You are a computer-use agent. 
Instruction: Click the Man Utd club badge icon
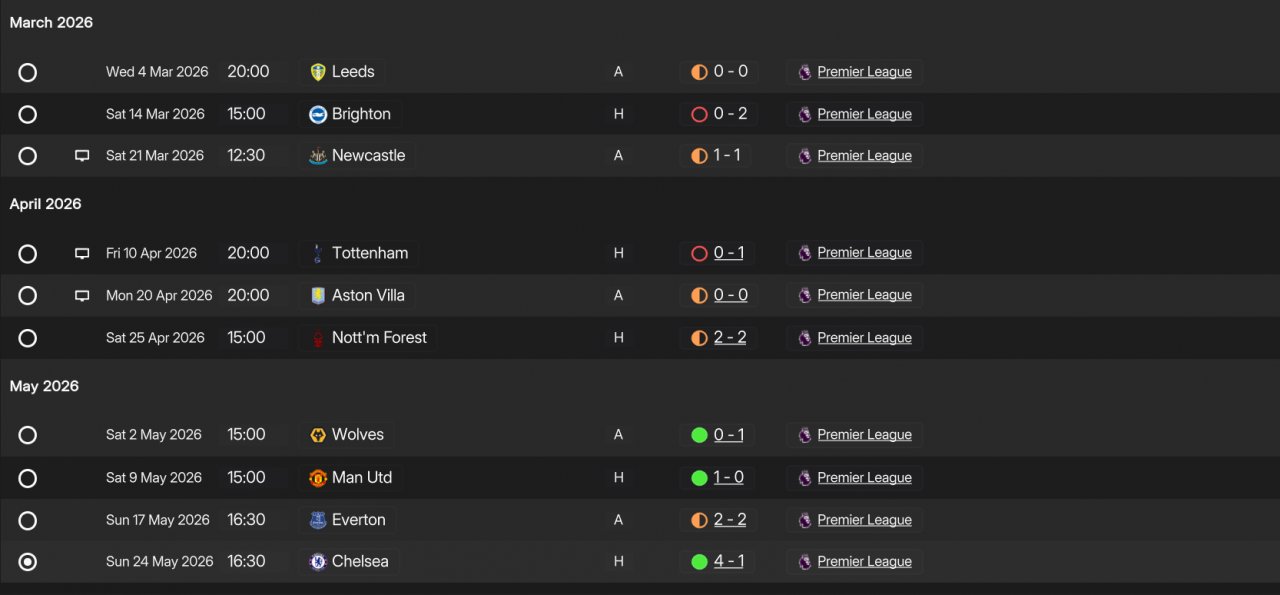click(318, 478)
